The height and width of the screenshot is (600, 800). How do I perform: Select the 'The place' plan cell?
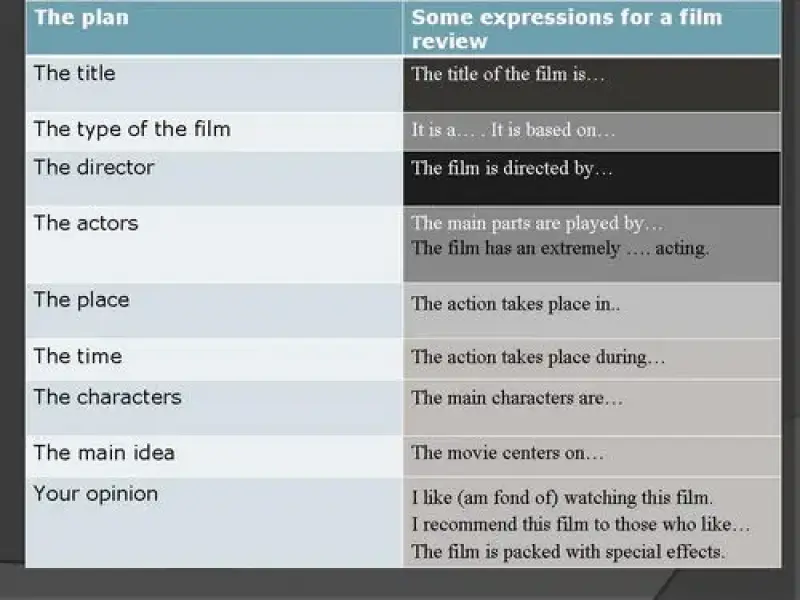[x=81, y=300]
